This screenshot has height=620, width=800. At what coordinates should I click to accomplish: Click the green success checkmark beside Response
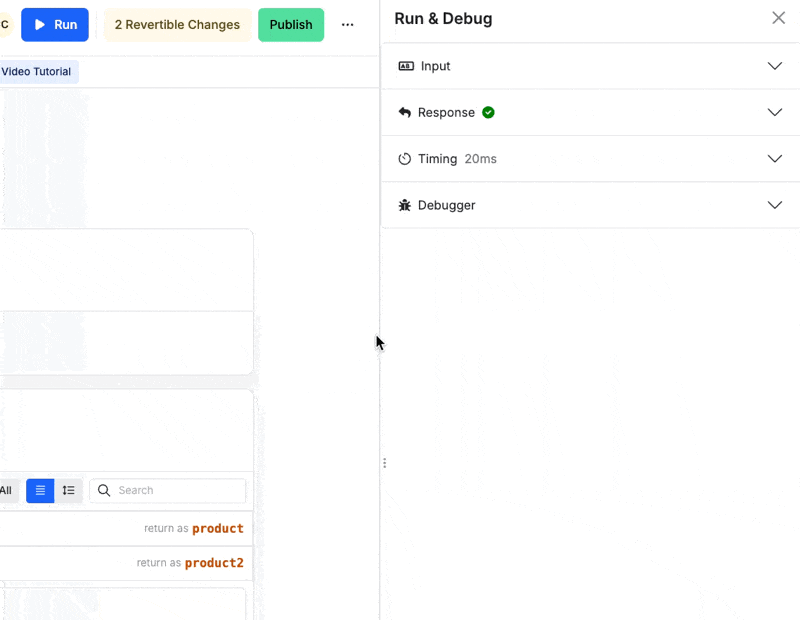(x=488, y=112)
